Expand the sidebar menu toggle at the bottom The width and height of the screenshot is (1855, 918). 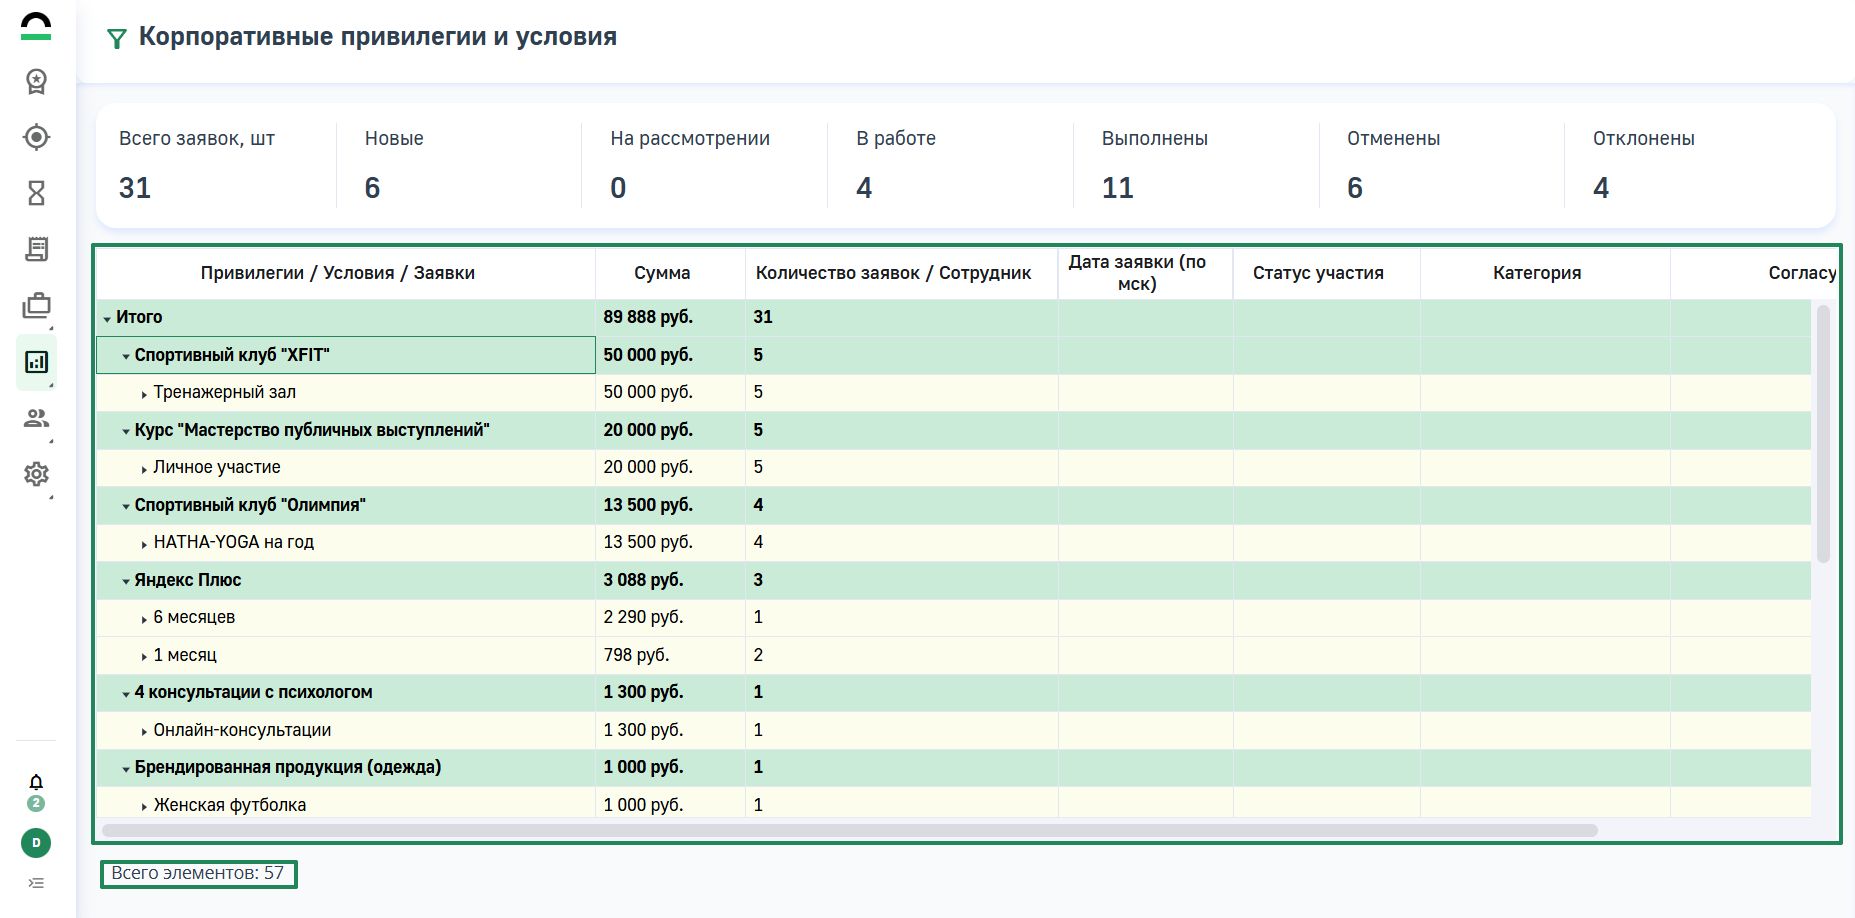coord(36,883)
